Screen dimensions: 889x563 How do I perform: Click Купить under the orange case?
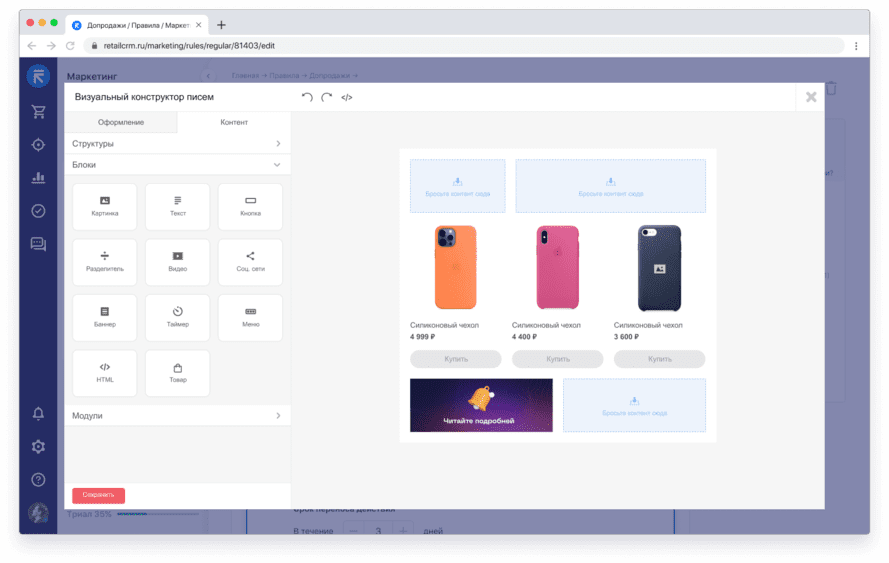[x=456, y=359]
